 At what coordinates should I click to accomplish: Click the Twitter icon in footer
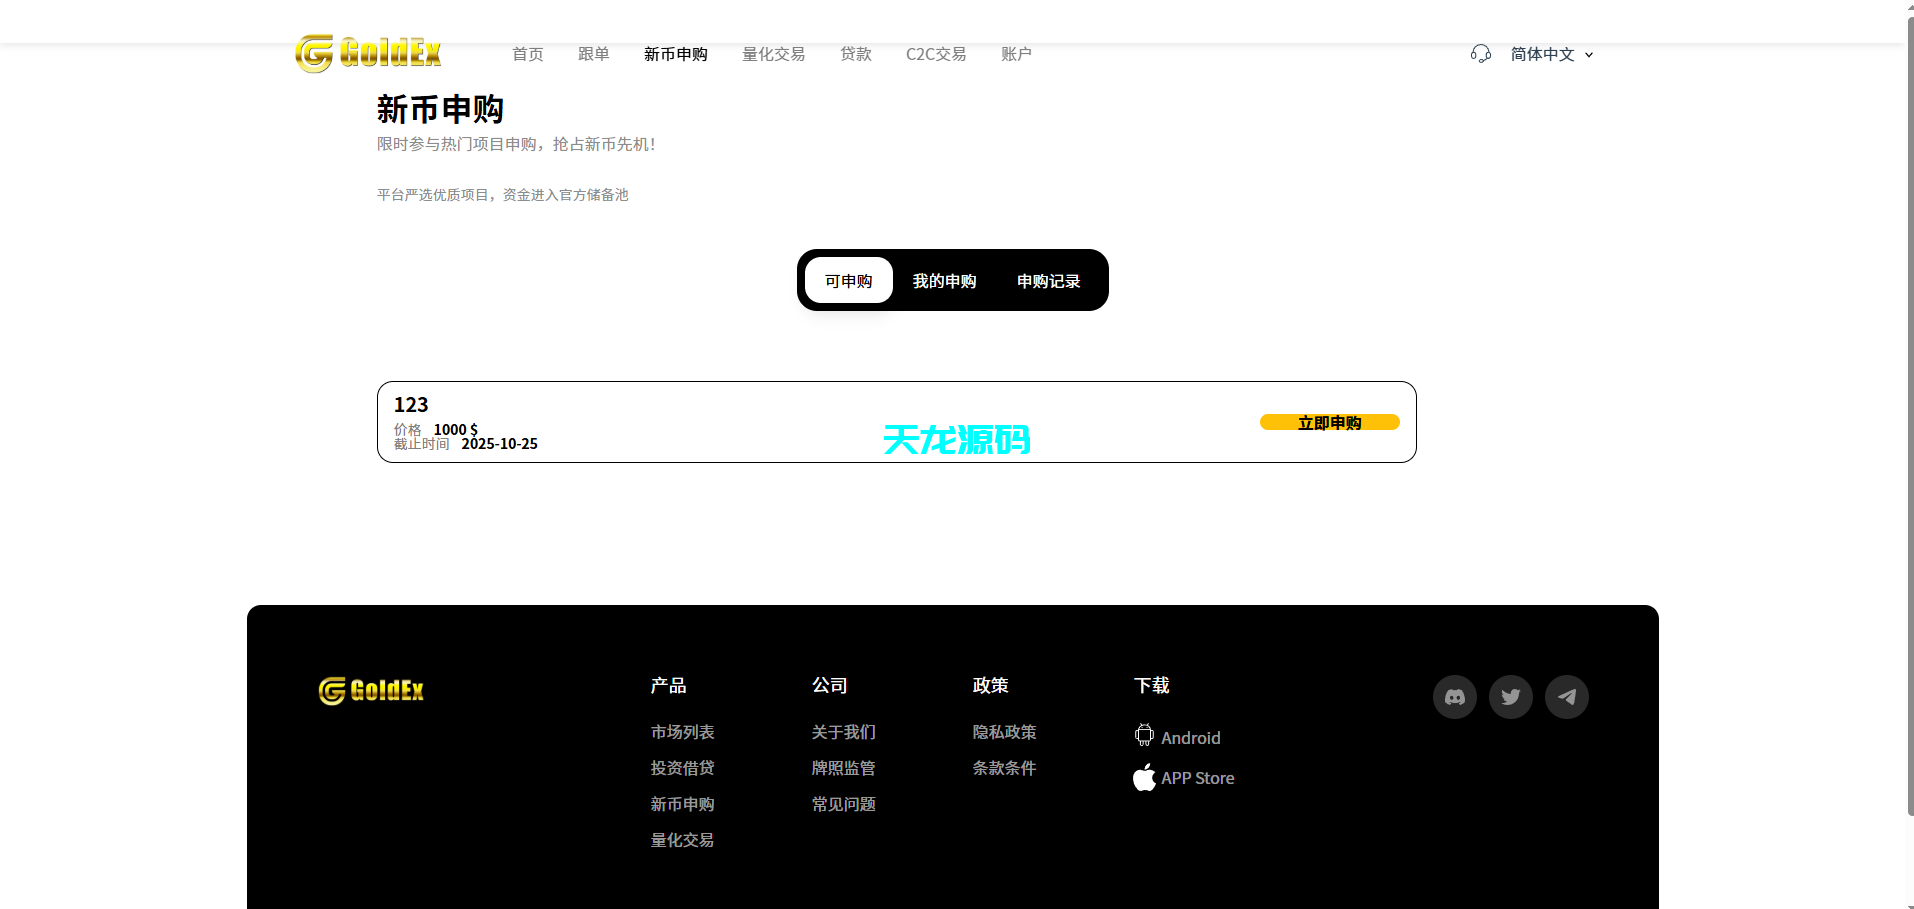pyautogui.click(x=1510, y=696)
